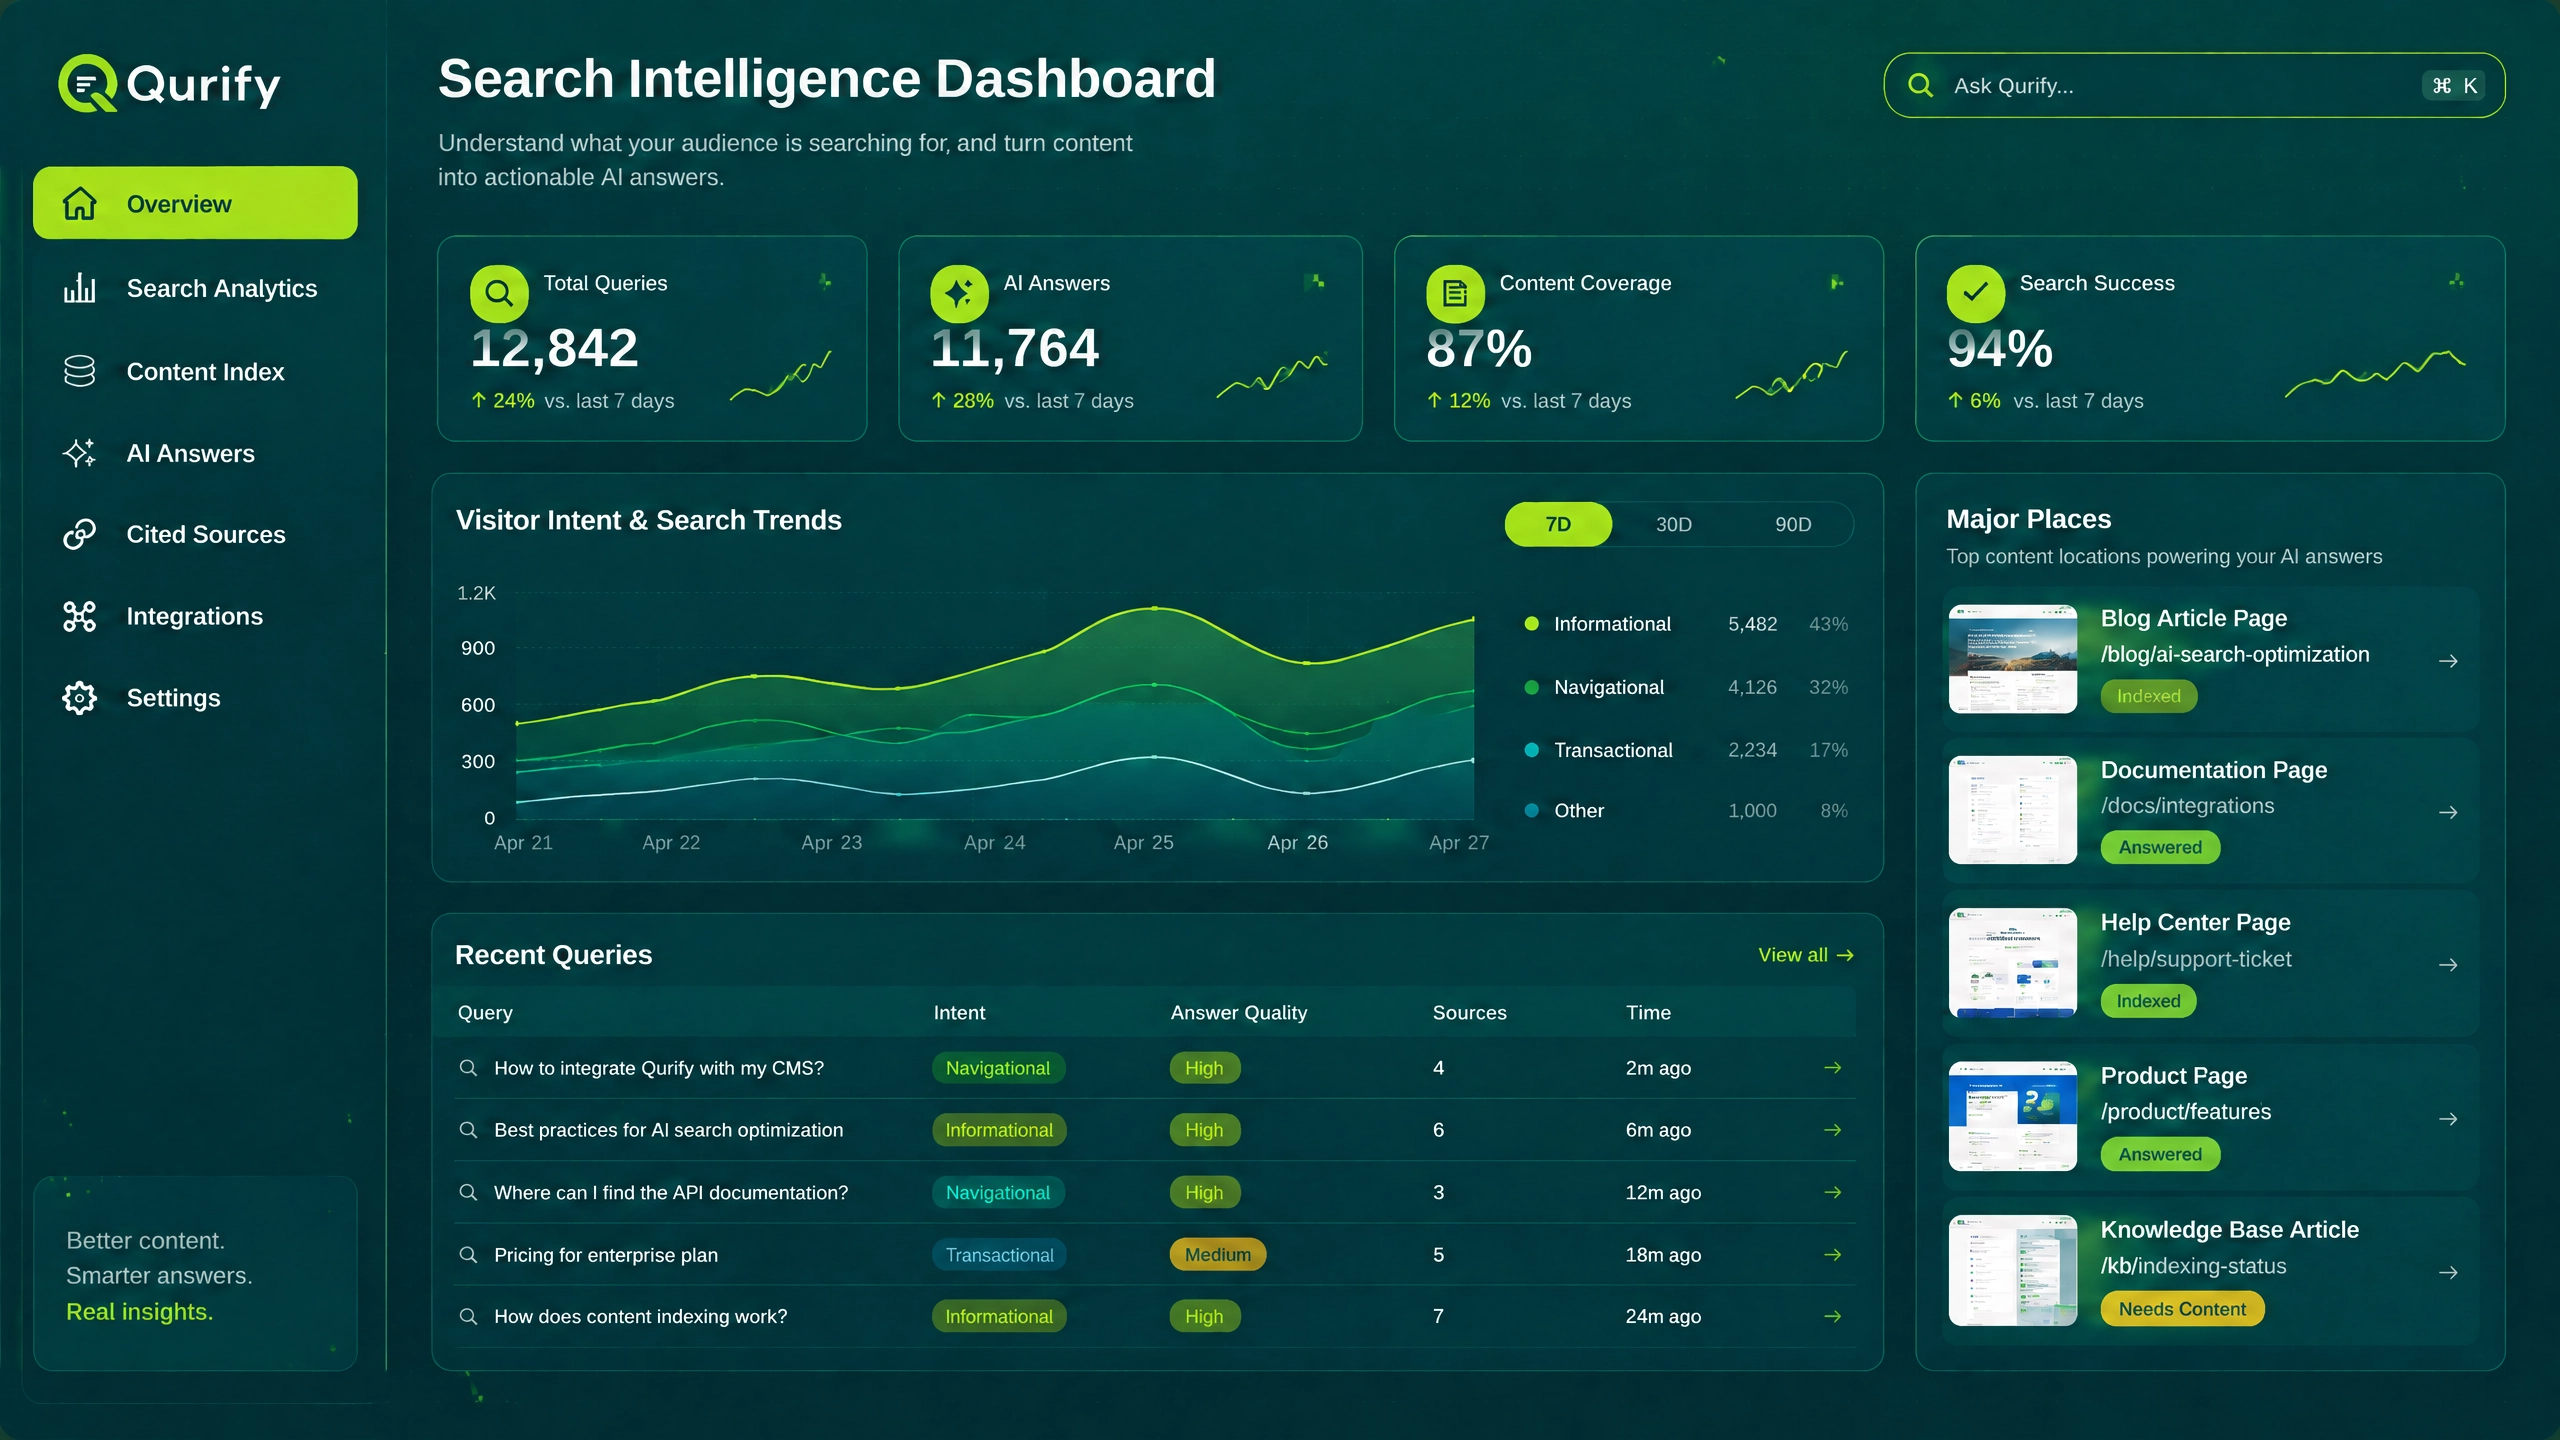Go to the Overview menu item

click(x=195, y=203)
